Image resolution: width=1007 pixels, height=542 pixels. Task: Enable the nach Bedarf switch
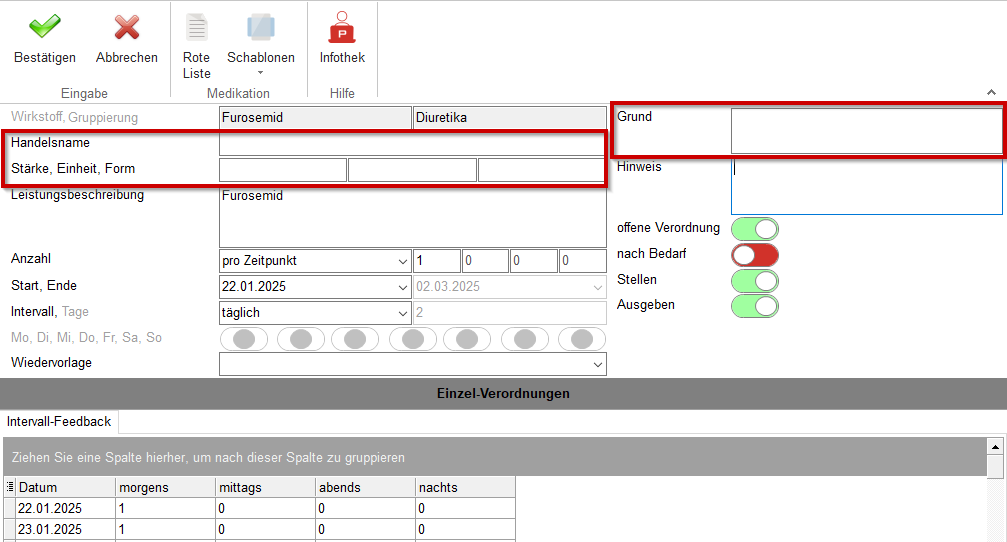(754, 254)
